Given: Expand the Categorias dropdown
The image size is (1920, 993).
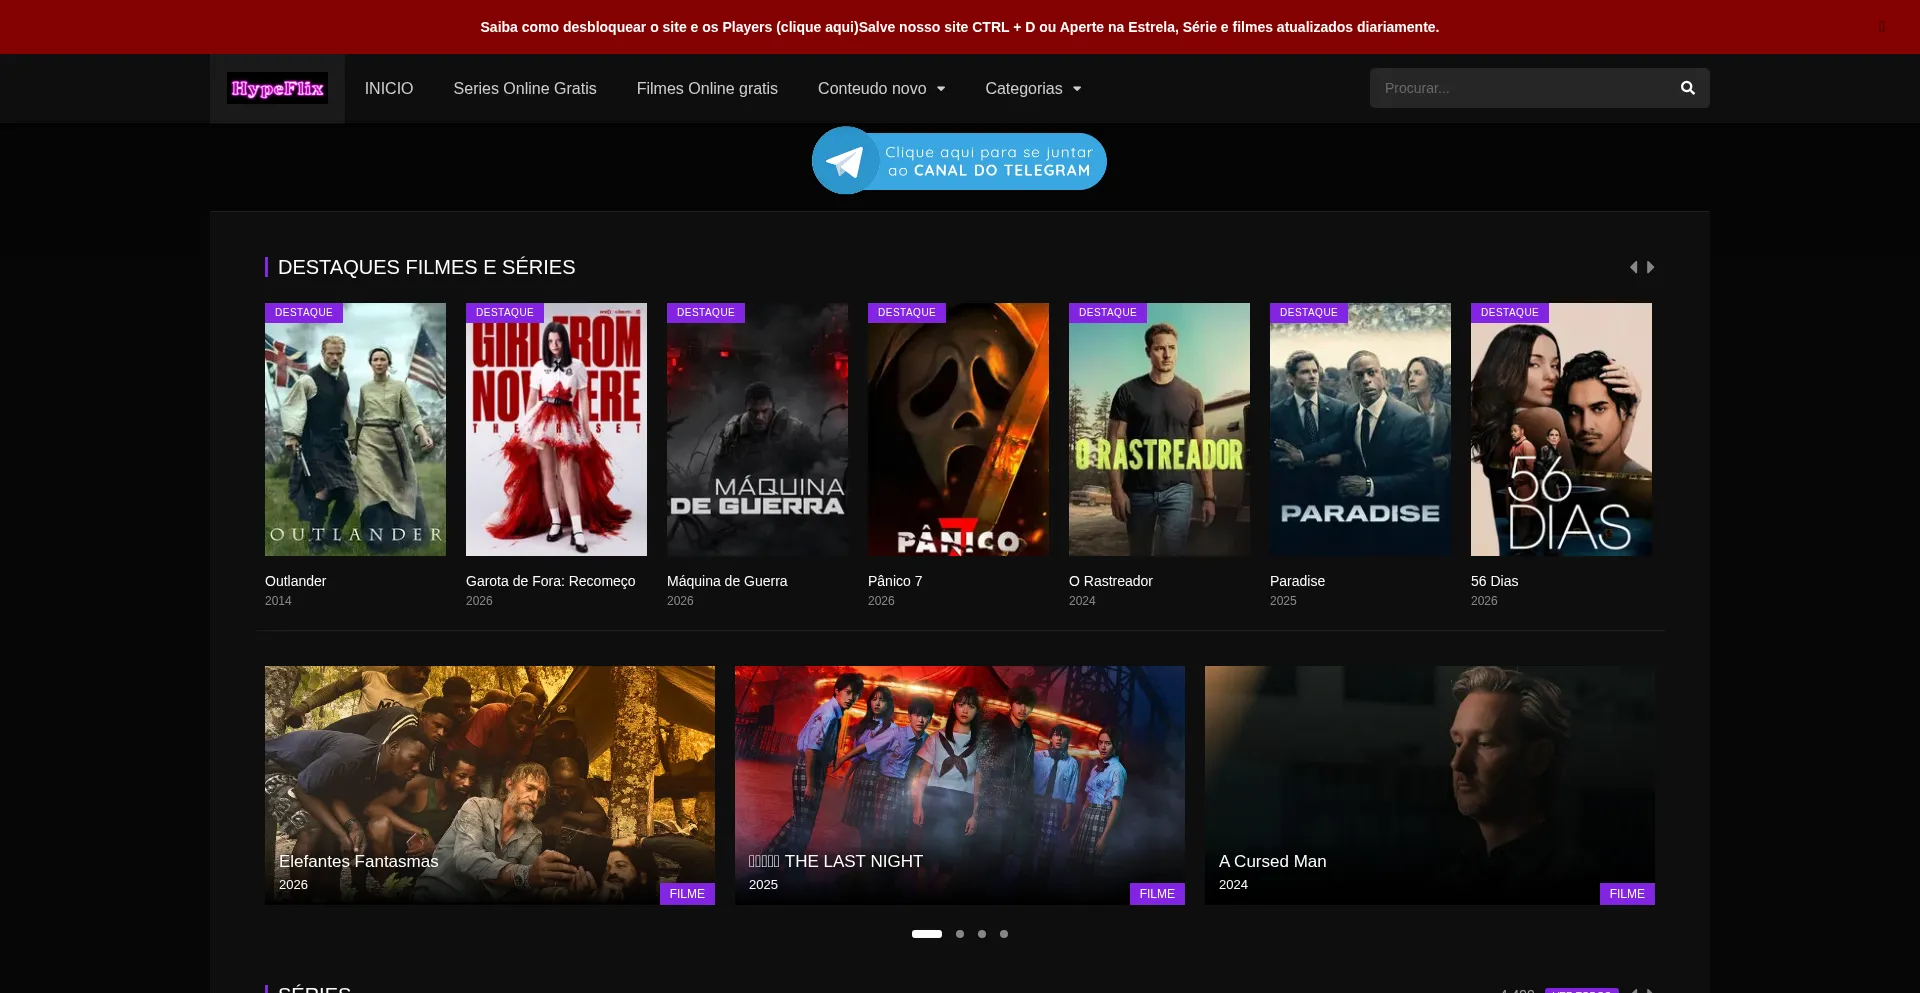Looking at the screenshot, I should click(1033, 88).
